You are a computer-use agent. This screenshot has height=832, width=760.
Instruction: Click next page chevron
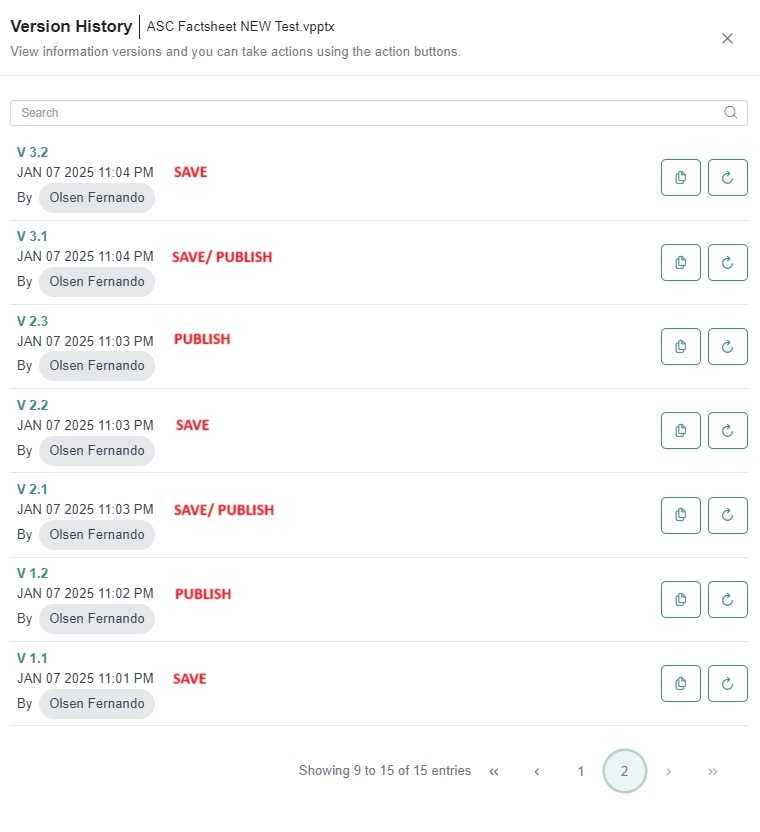(669, 772)
